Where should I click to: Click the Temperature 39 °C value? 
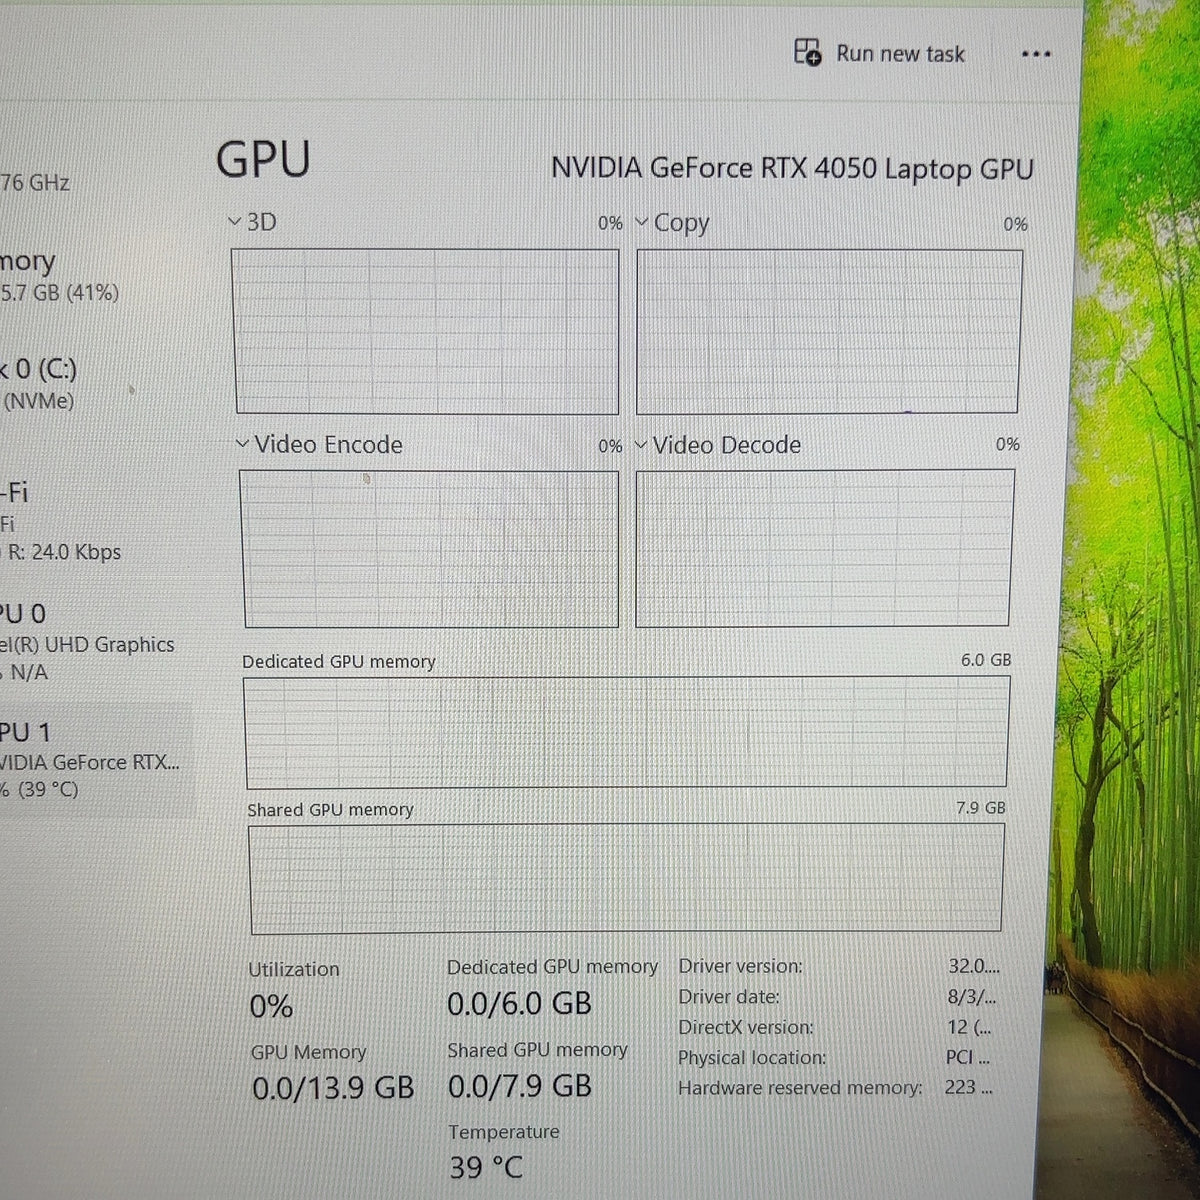tap(486, 1167)
